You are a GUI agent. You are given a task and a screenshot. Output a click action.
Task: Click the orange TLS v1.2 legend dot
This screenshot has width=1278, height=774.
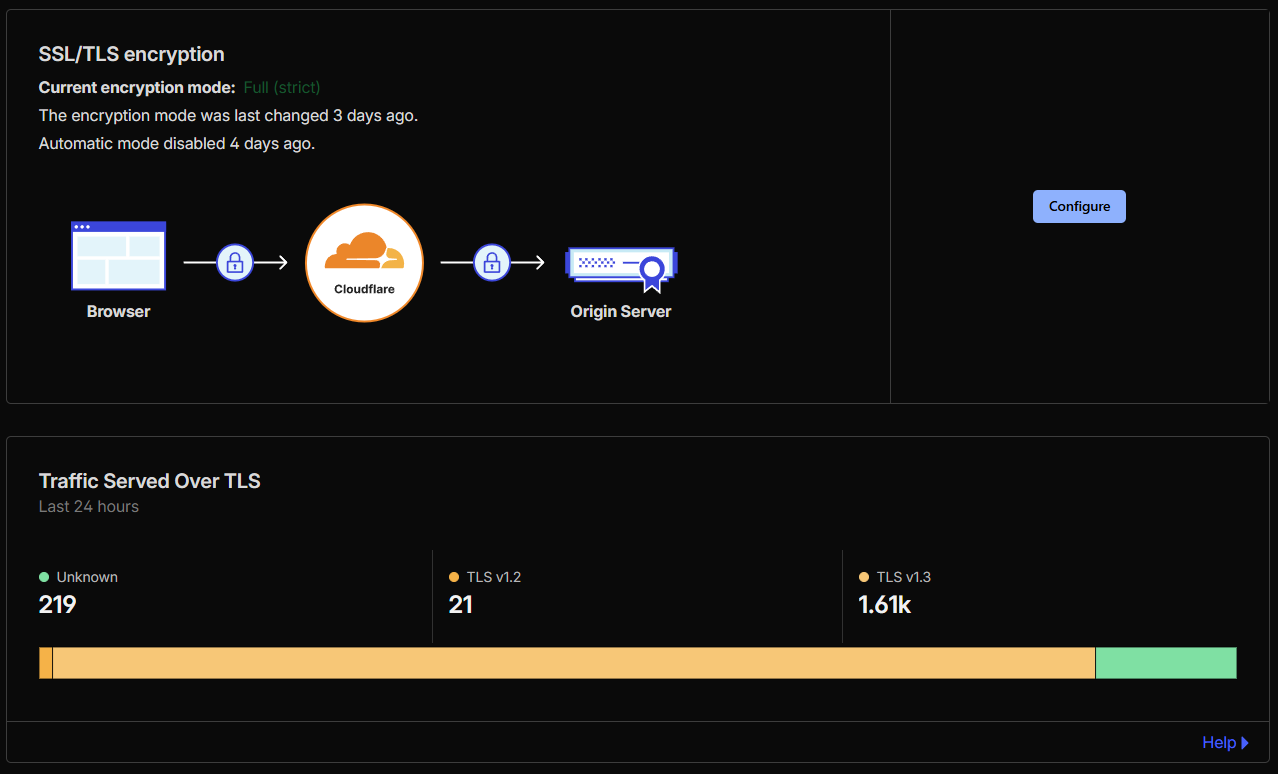click(x=454, y=577)
